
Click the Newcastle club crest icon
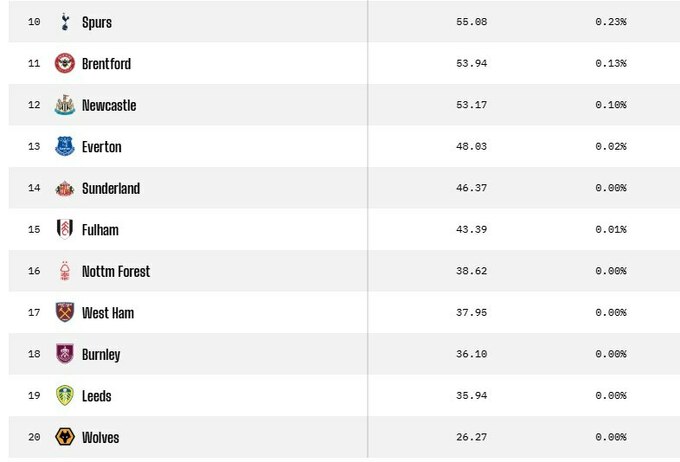tap(65, 105)
